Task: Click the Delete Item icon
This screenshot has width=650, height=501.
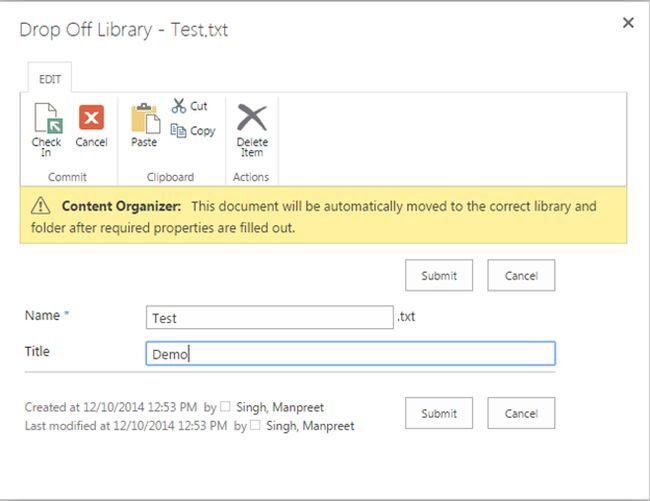Action: (252, 118)
